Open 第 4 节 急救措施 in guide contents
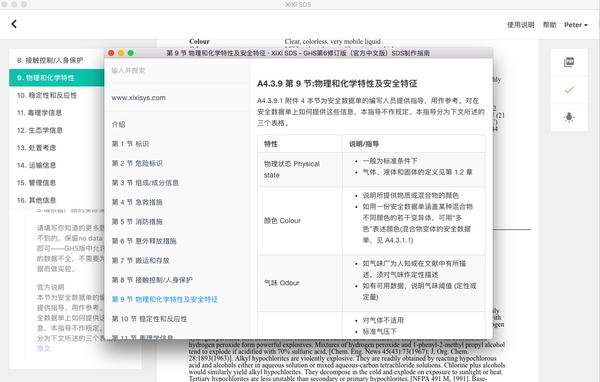 [137, 202]
